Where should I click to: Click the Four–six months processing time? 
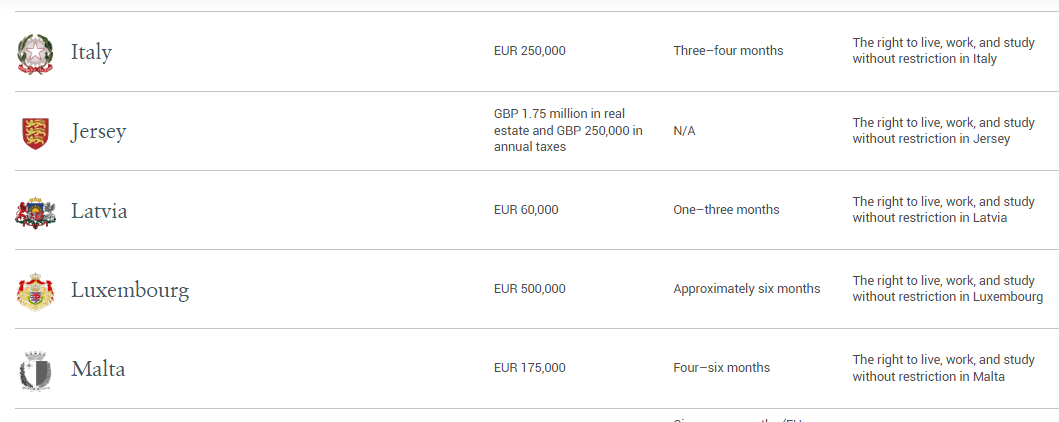pos(721,368)
